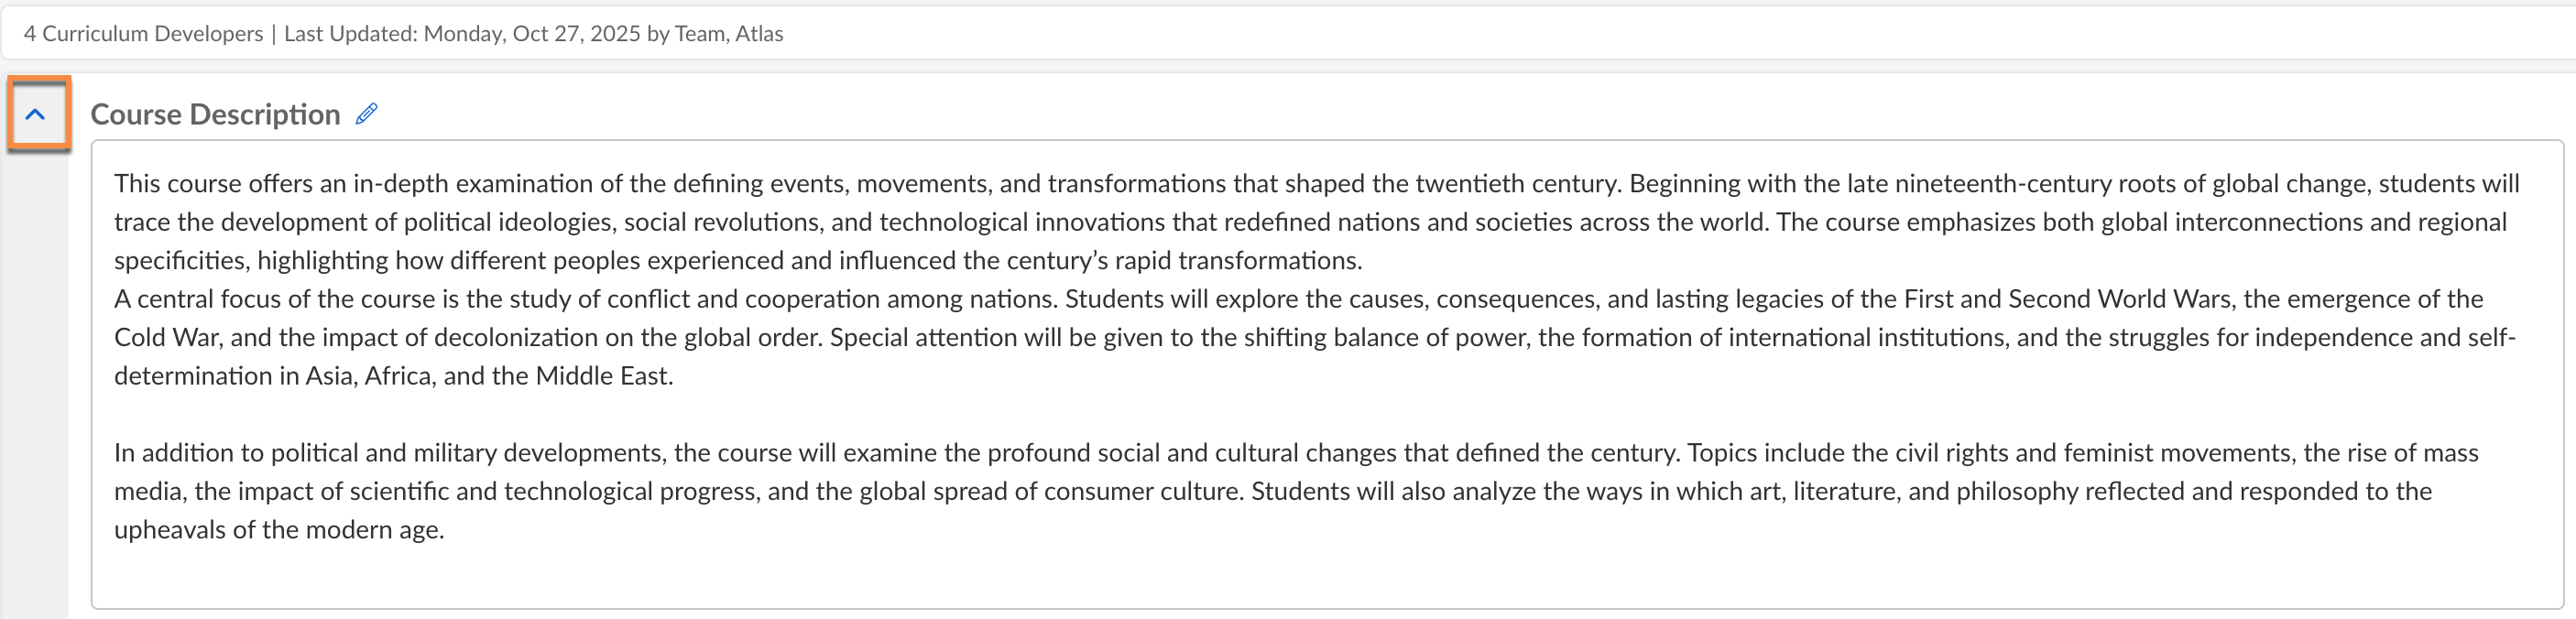Click the paragraph starting "In addition to political"
This screenshot has width=2576, height=619.
700,491
